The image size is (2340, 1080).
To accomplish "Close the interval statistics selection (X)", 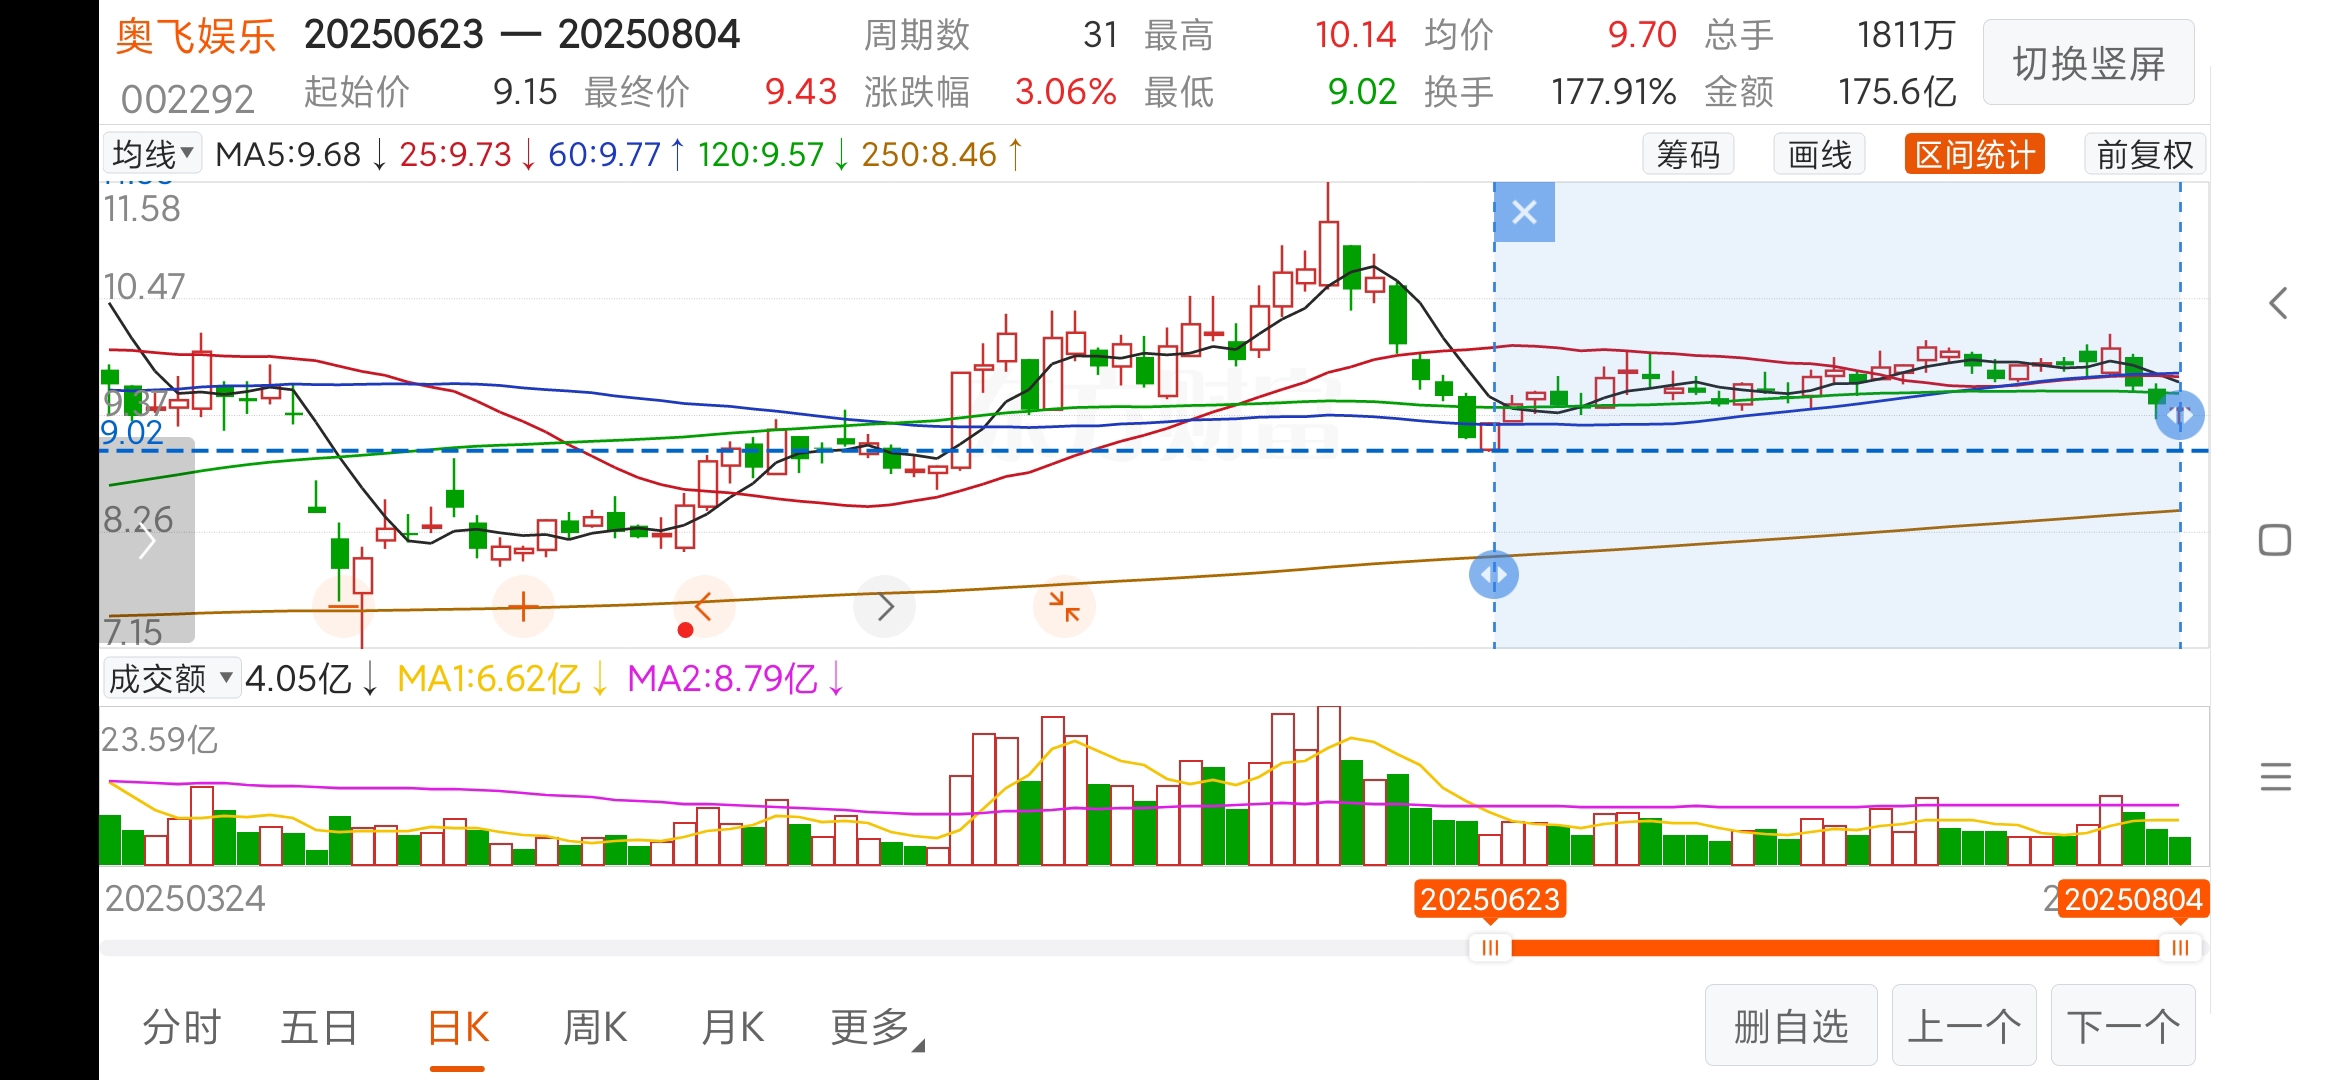I will [x=1524, y=212].
